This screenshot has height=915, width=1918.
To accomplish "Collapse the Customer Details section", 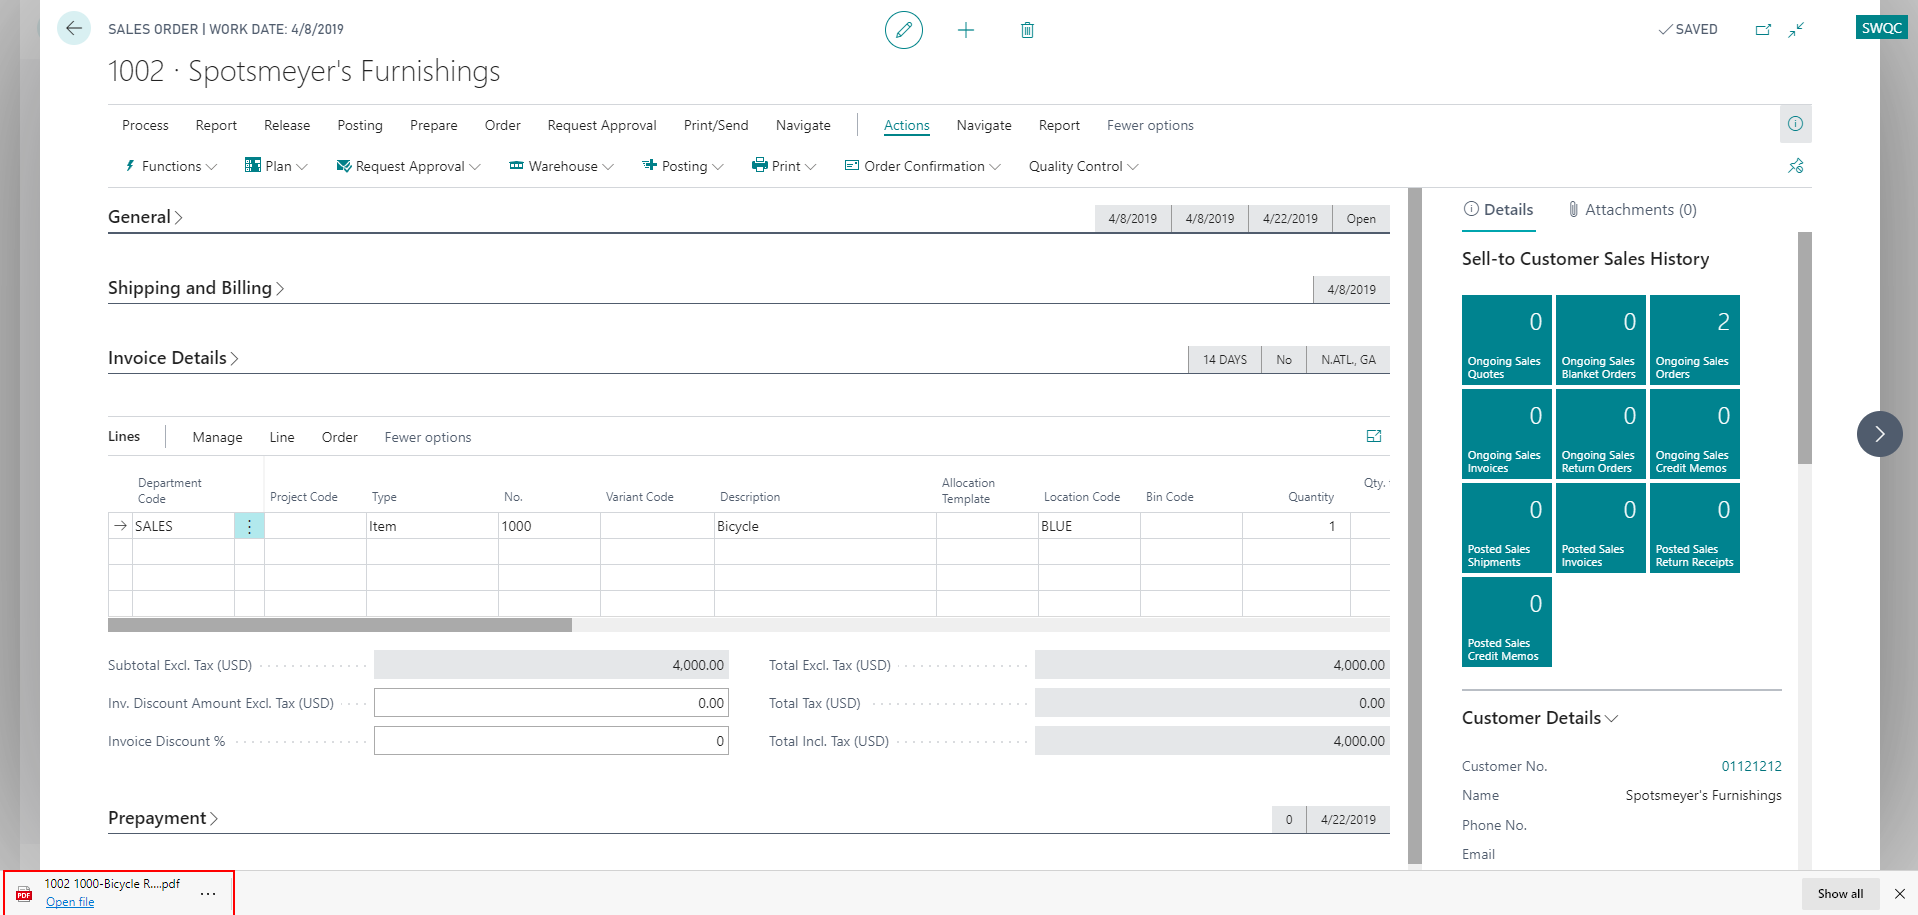I will [x=1540, y=718].
